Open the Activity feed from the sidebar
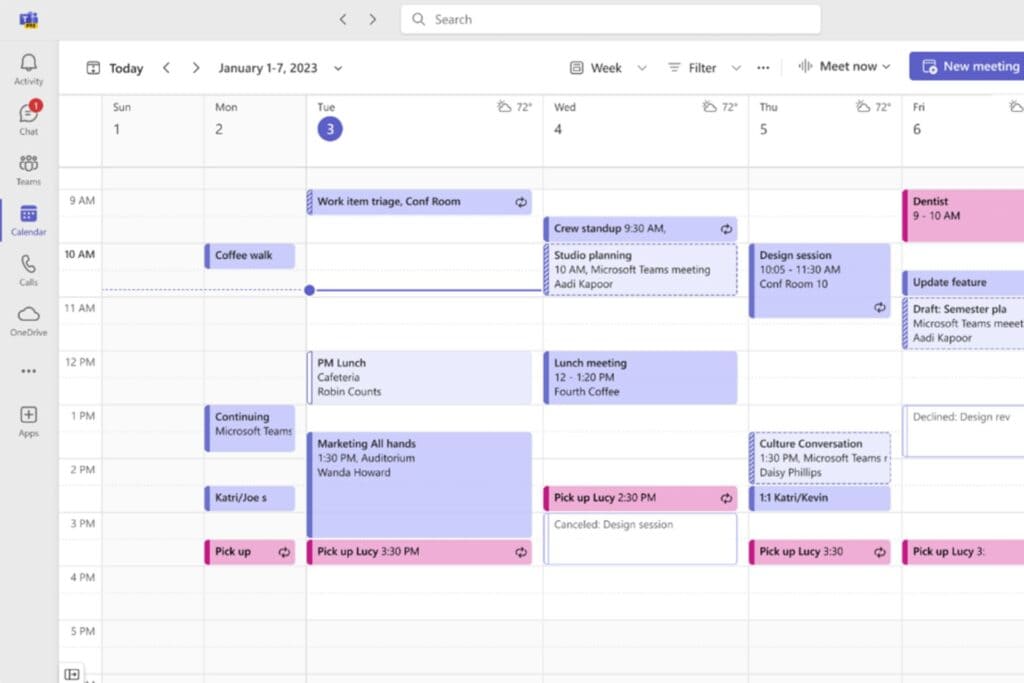1024x683 pixels. (28, 62)
